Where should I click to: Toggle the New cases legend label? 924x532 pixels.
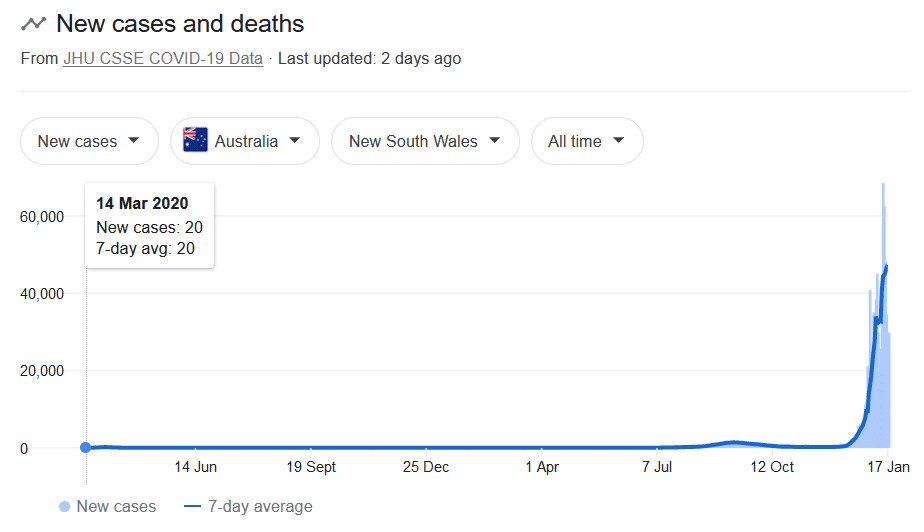click(x=116, y=507)
